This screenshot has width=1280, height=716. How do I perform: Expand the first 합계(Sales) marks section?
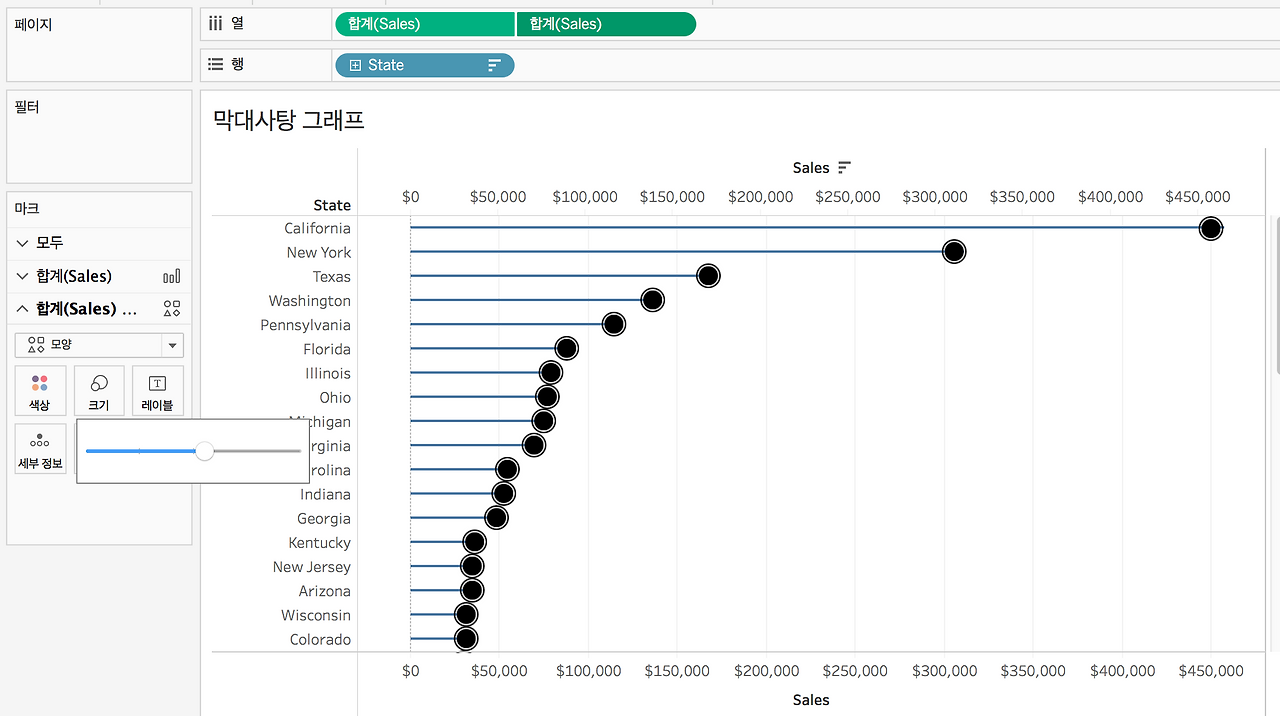[23, 276]
